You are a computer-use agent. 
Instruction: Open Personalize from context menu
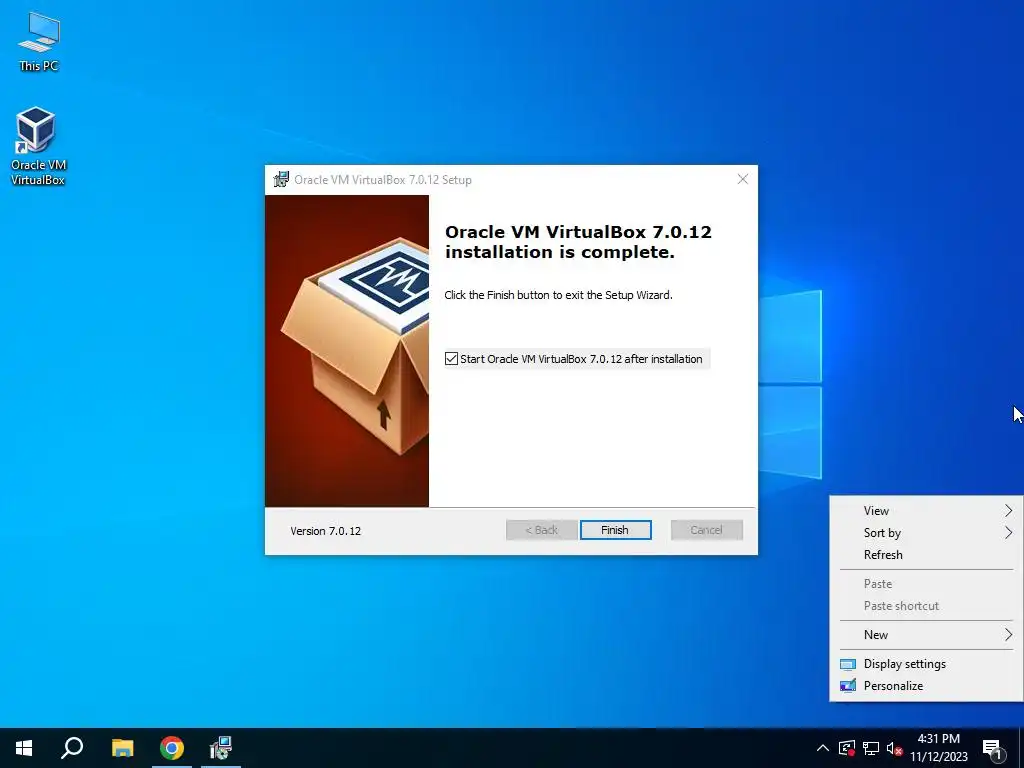pos(926,686)
